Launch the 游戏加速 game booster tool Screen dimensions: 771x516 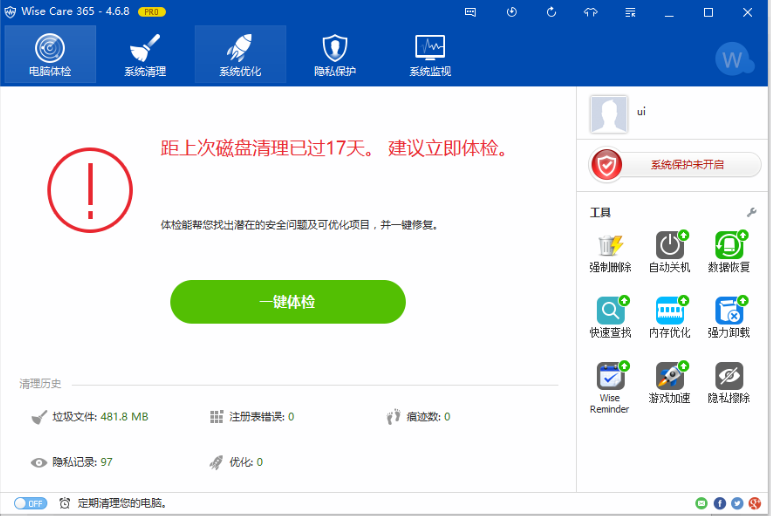coord(670,383)
